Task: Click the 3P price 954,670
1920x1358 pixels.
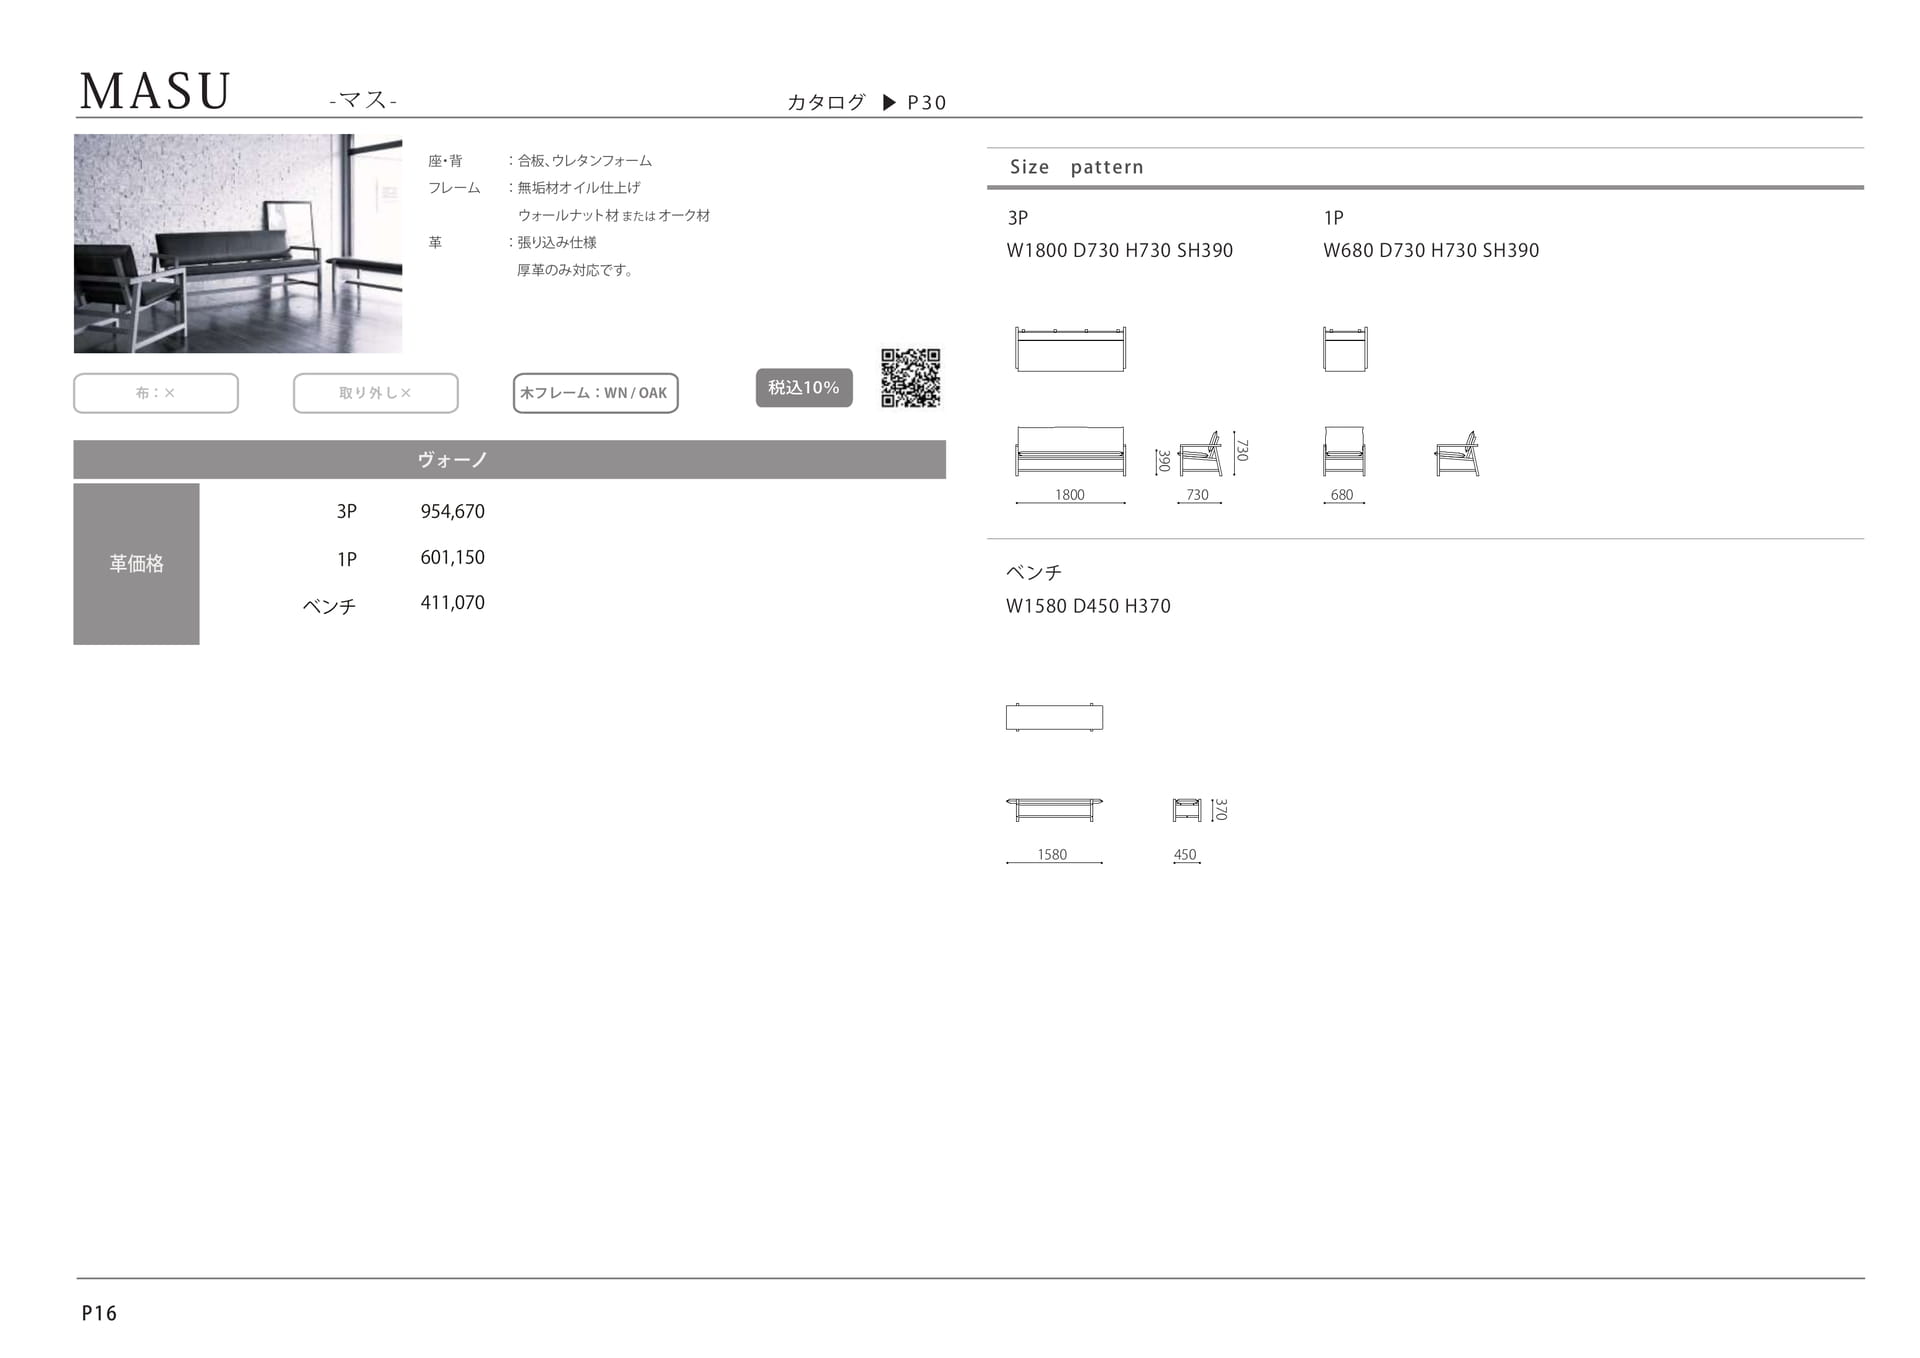Action: click(452, 511)
